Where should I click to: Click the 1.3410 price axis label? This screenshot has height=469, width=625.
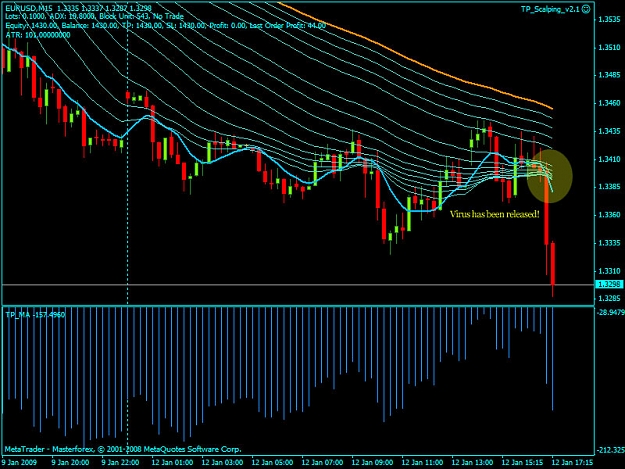point(609,159)
